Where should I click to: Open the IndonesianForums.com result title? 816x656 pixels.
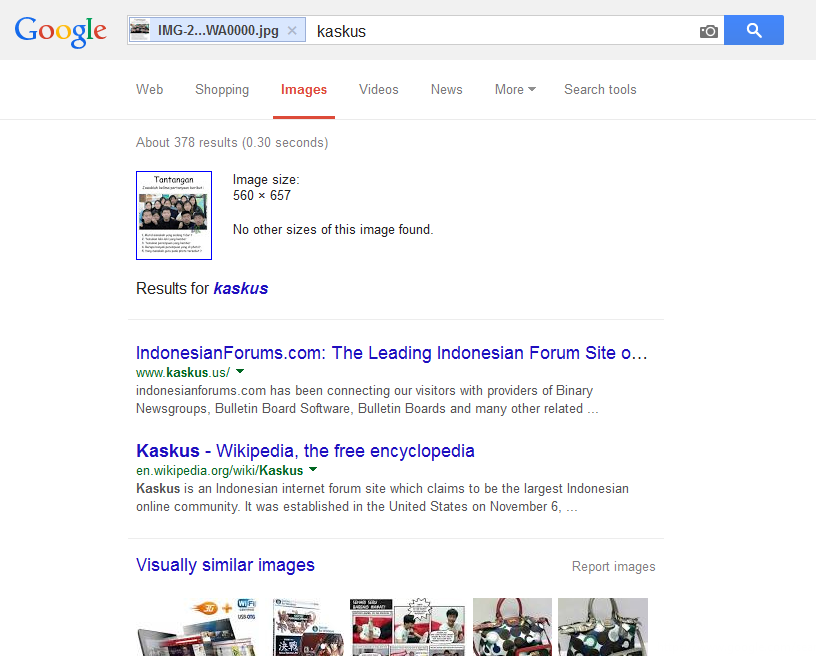coord(392,353)
